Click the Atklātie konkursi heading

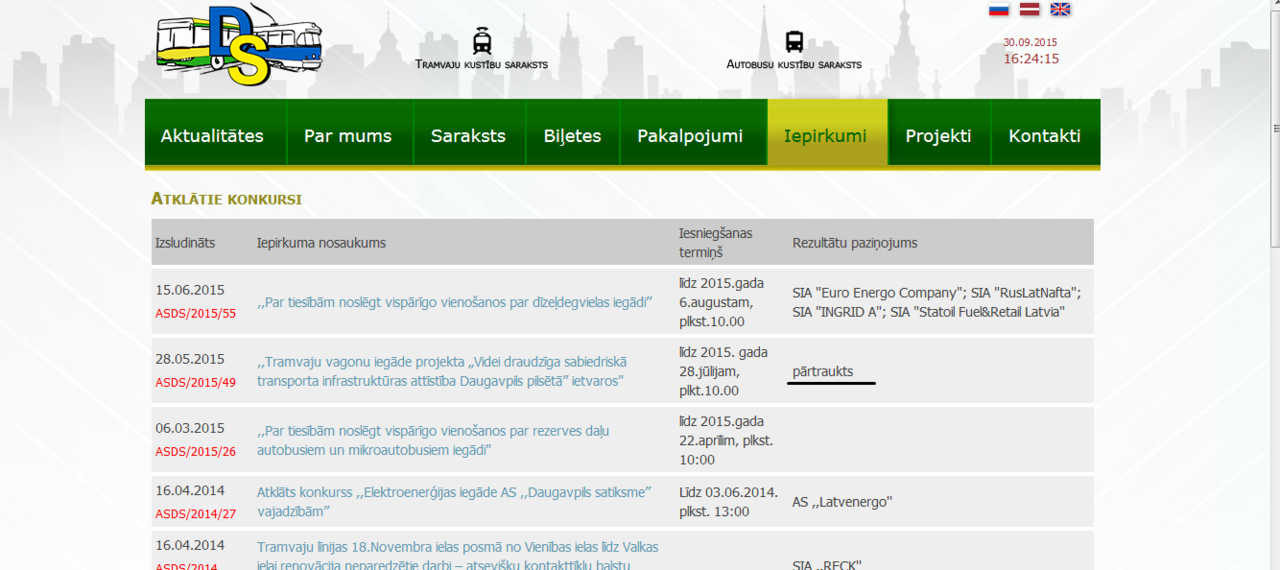226,199
